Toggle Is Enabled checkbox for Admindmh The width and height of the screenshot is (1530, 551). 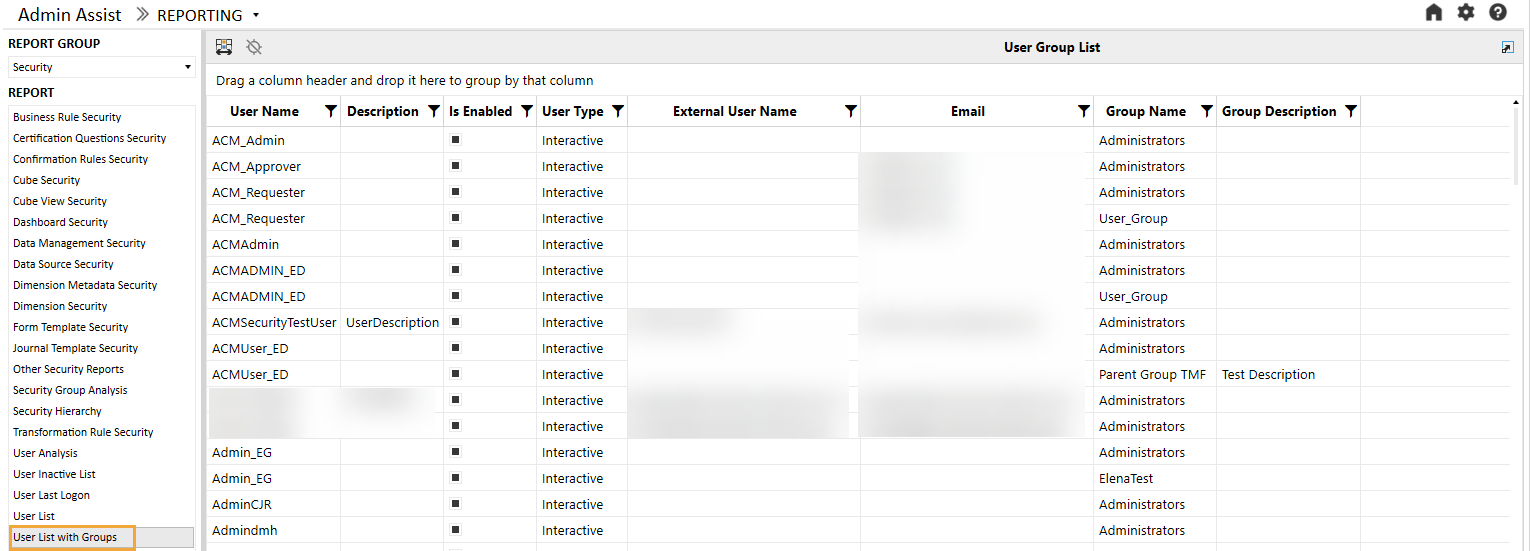[455, 529]
